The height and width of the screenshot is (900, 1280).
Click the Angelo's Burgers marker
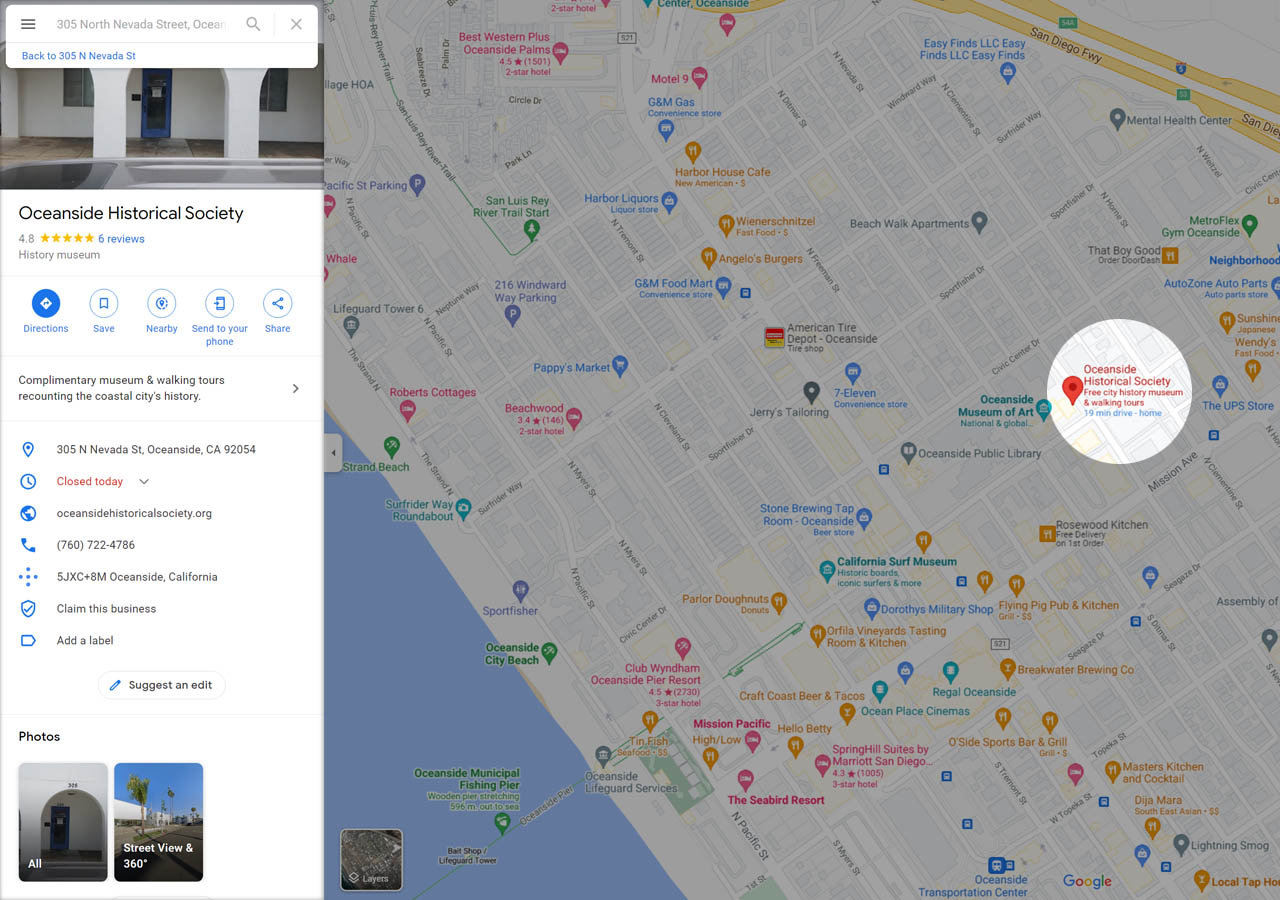point(708,257)
